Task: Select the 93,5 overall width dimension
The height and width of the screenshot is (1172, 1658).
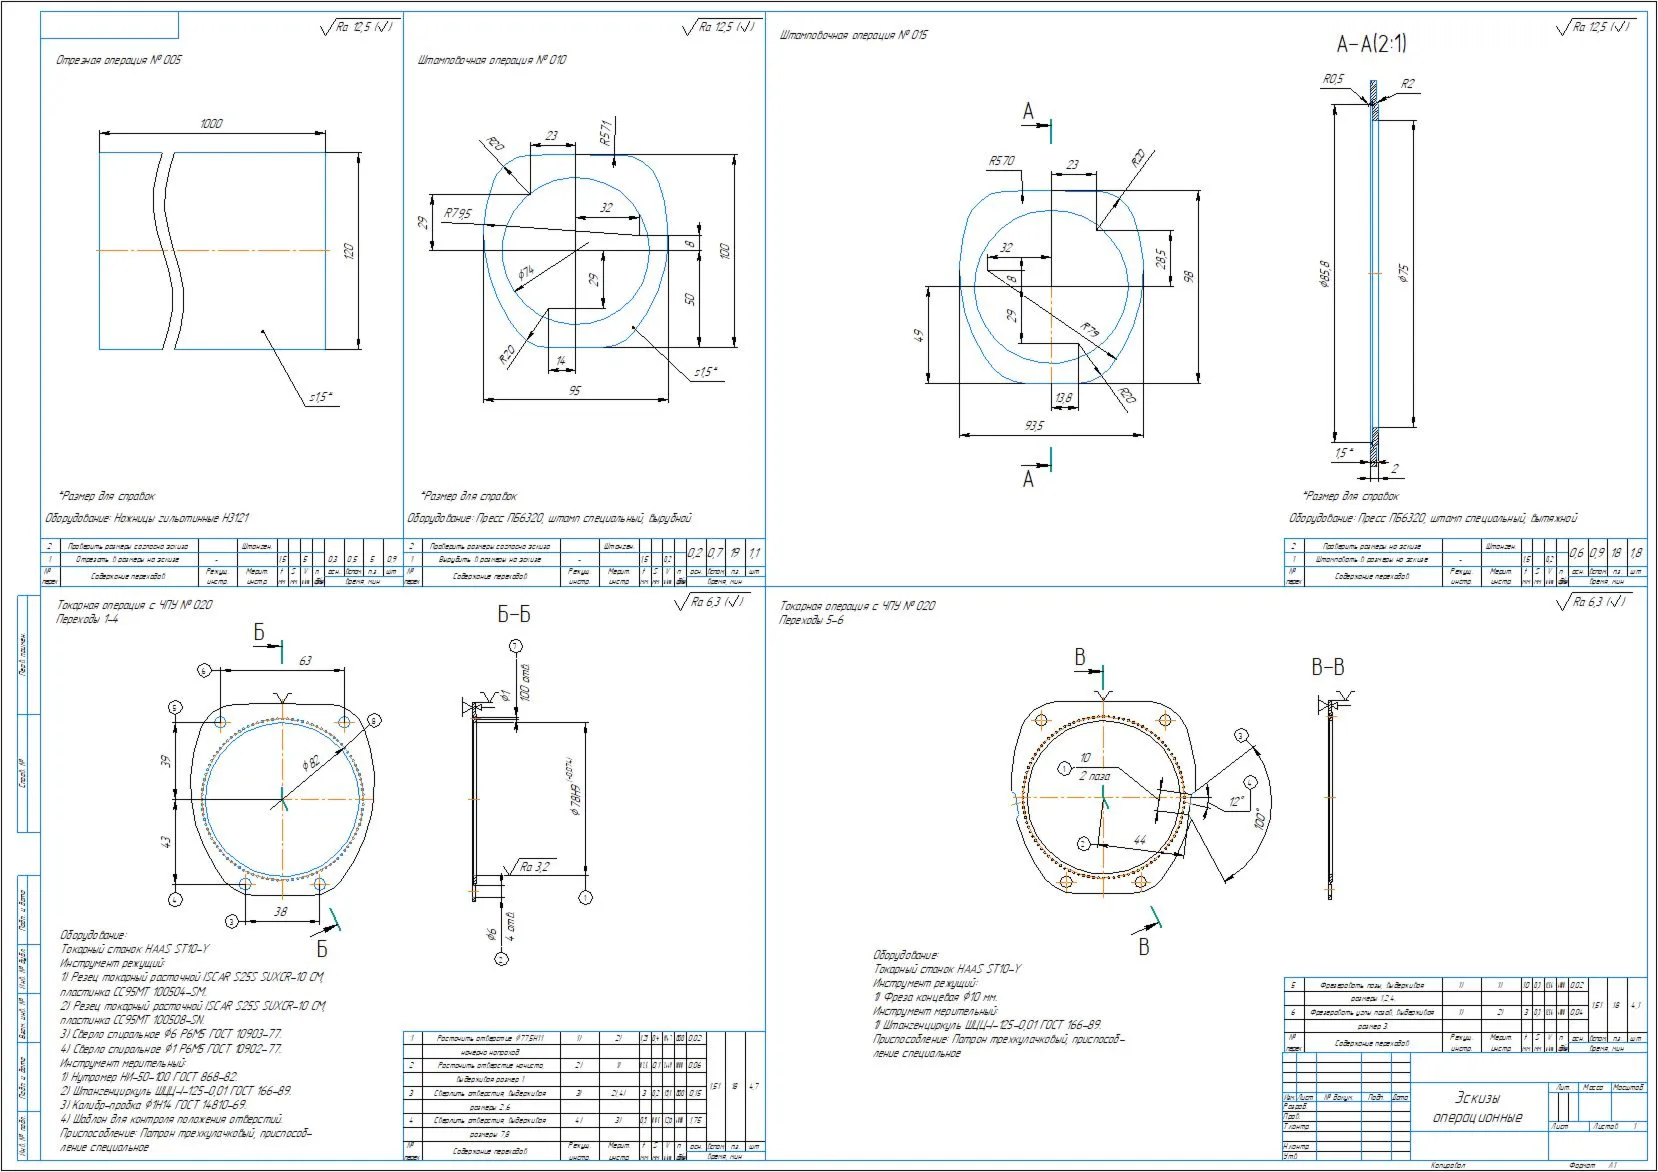Action: point(1034,426)
